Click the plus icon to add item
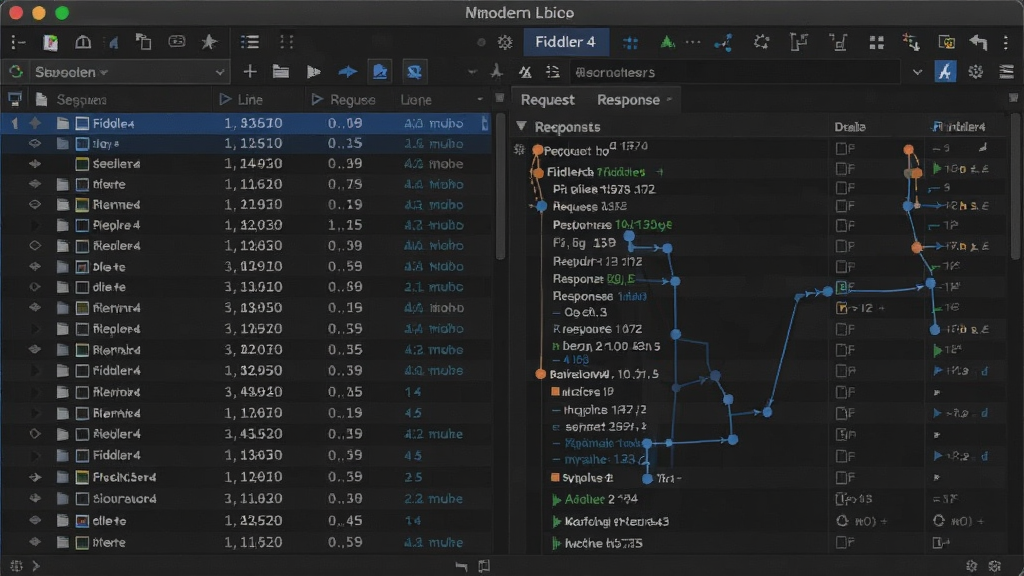This screenshot has width=1024, height=576. point(249,72)
